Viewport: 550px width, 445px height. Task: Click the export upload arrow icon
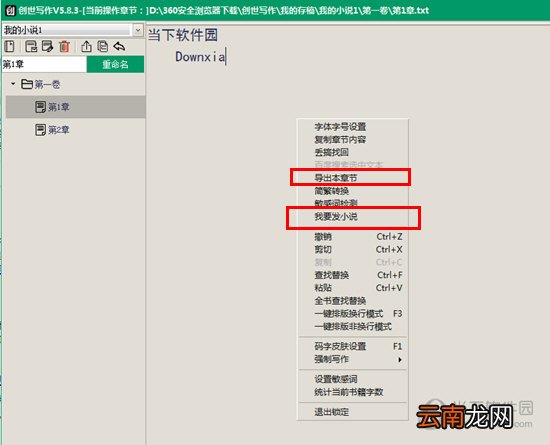[x=86, y=46]
